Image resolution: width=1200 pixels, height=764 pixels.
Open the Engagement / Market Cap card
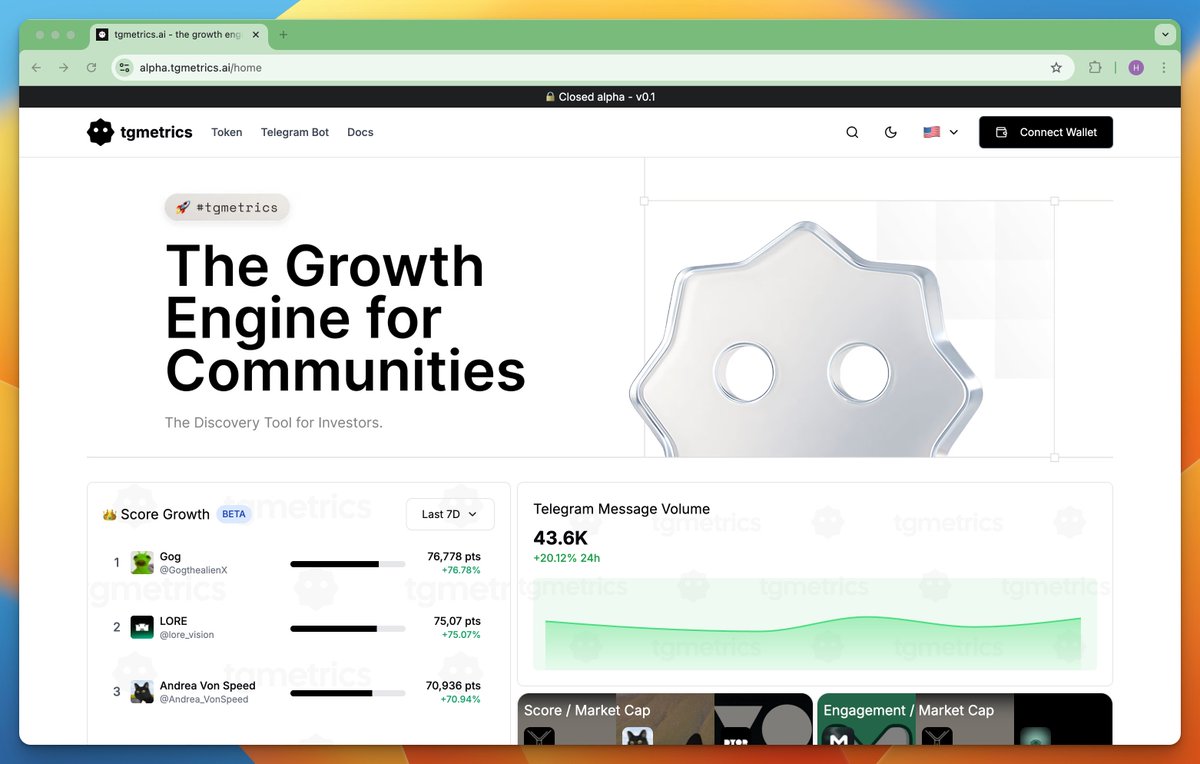pos(965,719)
